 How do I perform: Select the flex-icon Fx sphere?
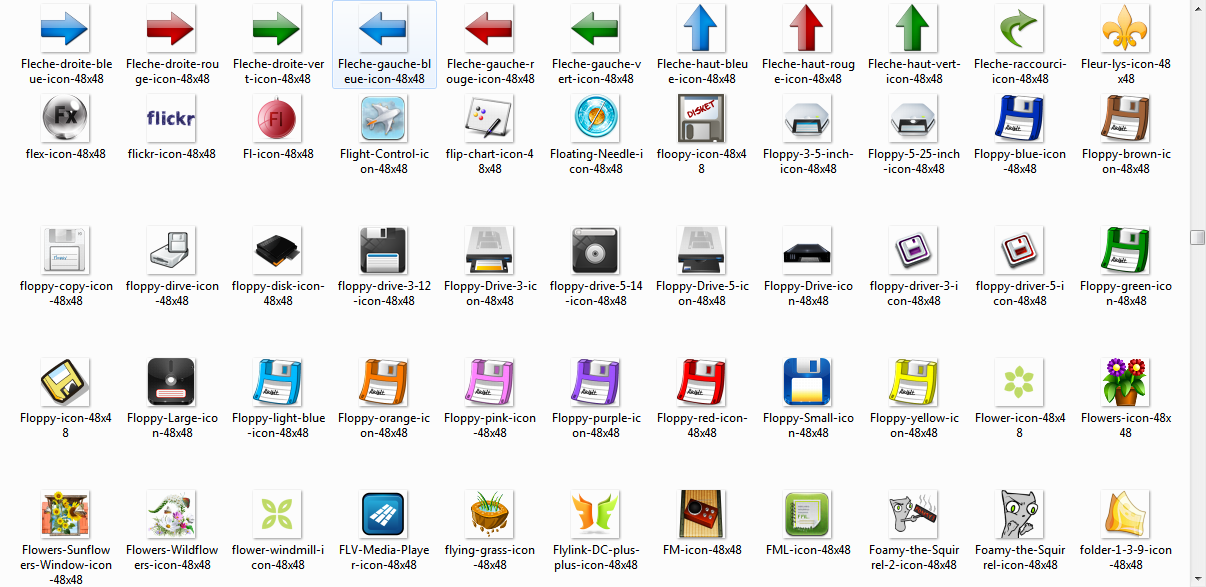pyautogui.click(x=66, y=118)
